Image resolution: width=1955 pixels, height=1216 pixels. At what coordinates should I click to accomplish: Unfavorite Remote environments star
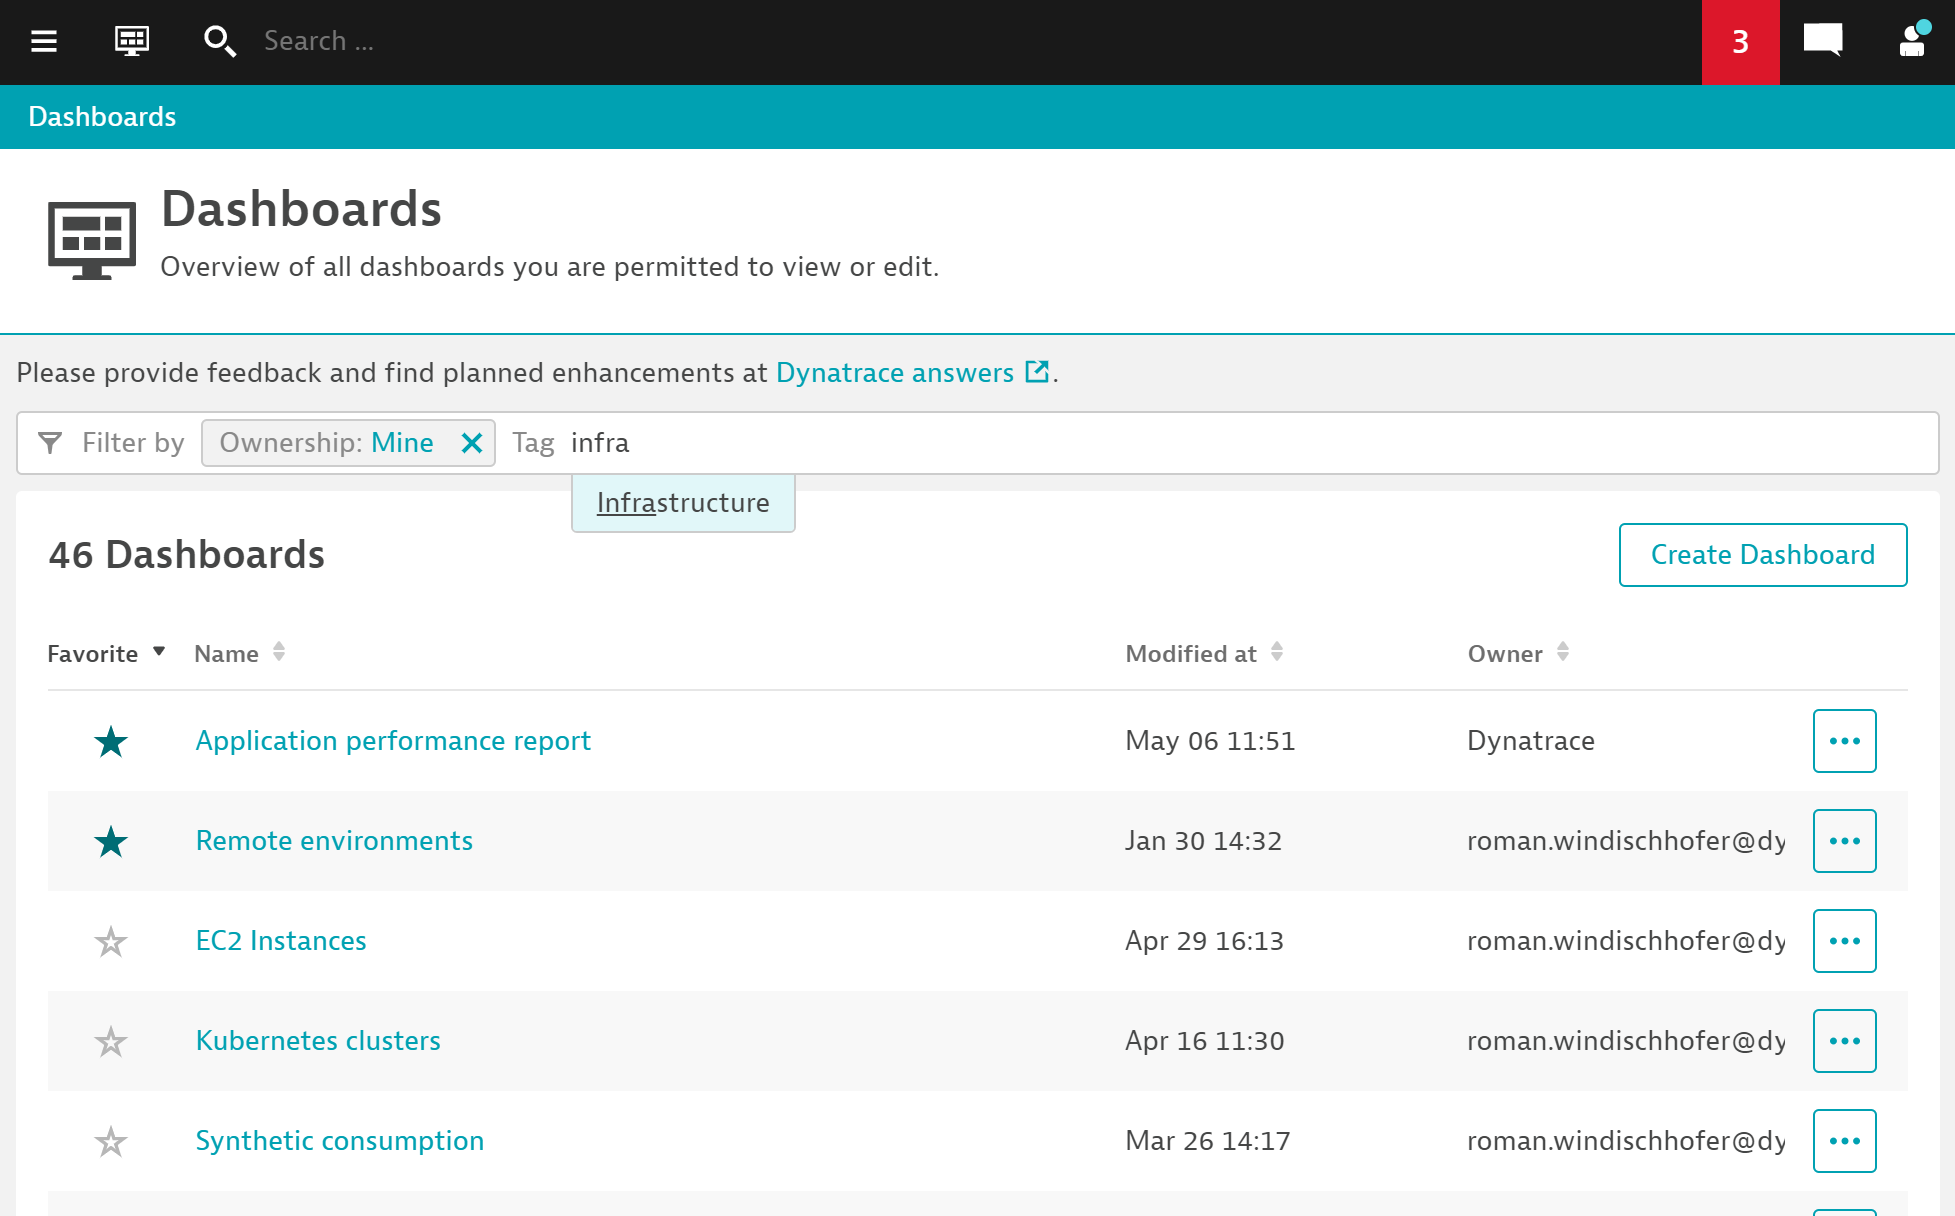(111, 842)
